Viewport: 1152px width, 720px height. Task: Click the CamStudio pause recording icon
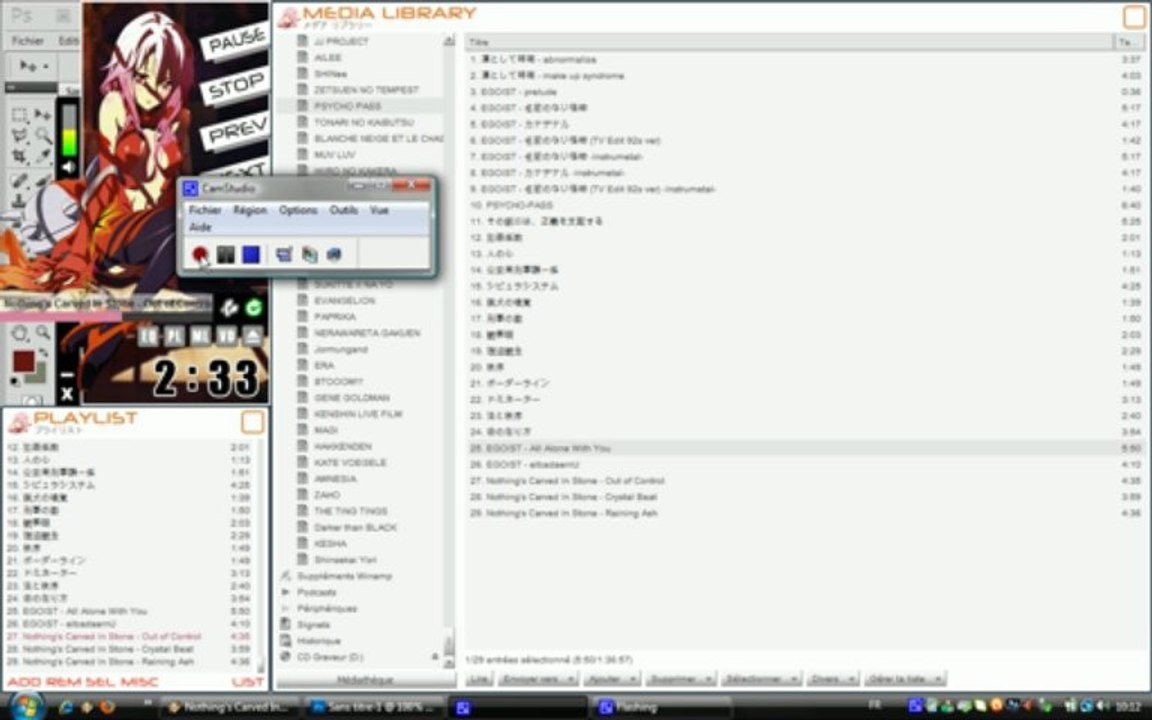[226, 254]
